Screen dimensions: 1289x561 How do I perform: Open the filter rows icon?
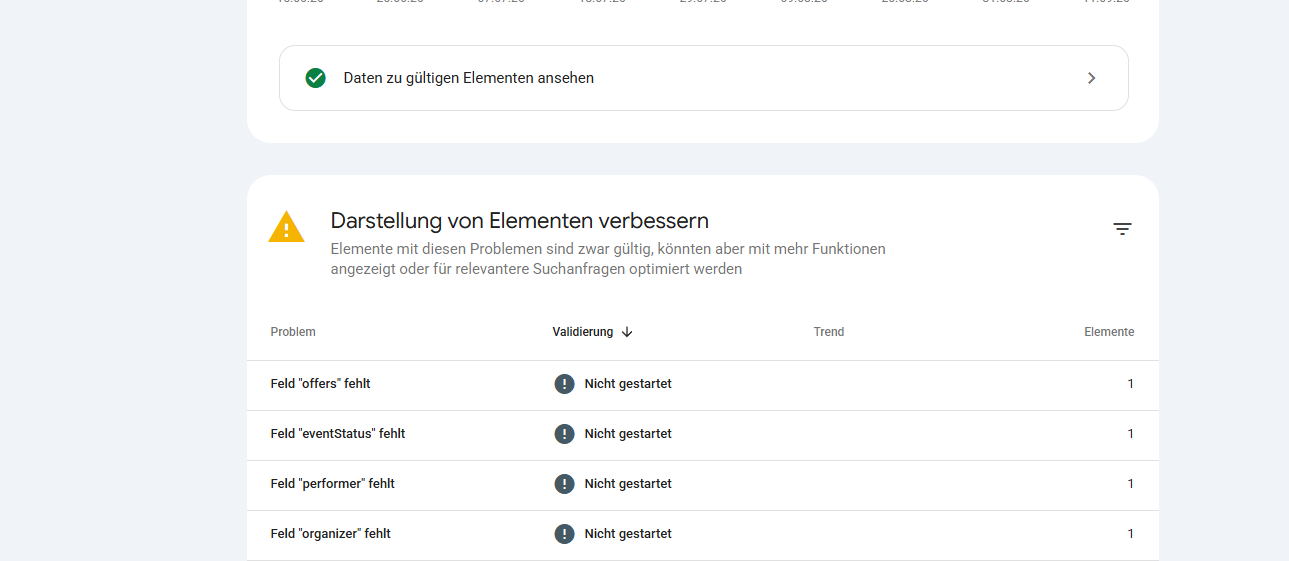pos(1122,229)
